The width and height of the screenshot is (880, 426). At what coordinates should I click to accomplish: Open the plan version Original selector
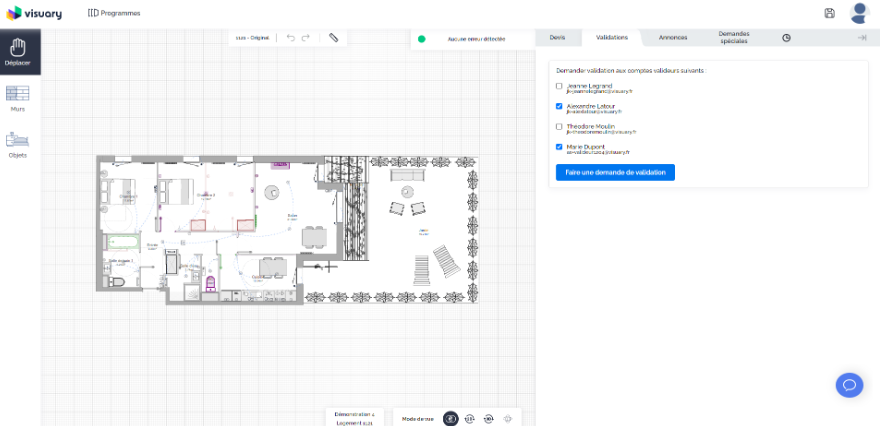tap(252, 38)
